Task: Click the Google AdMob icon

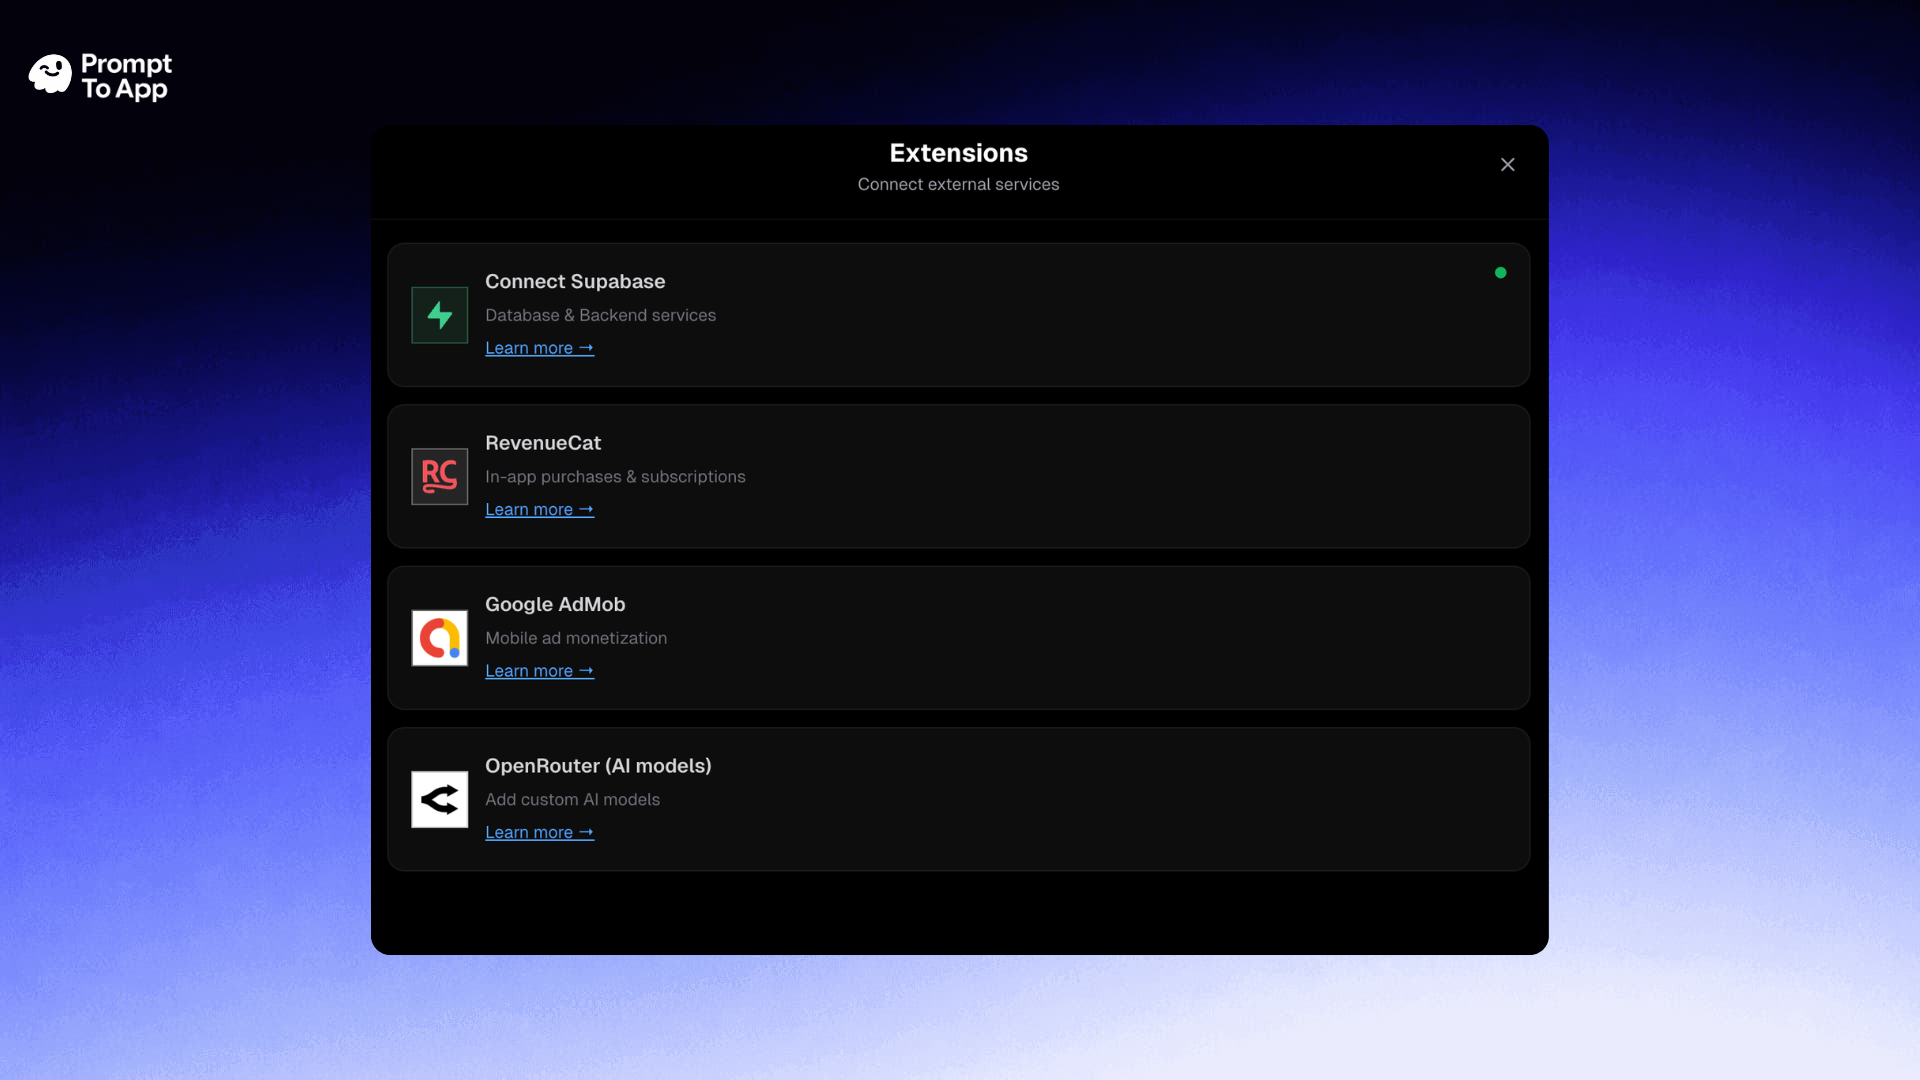Action: pos(439,637)
